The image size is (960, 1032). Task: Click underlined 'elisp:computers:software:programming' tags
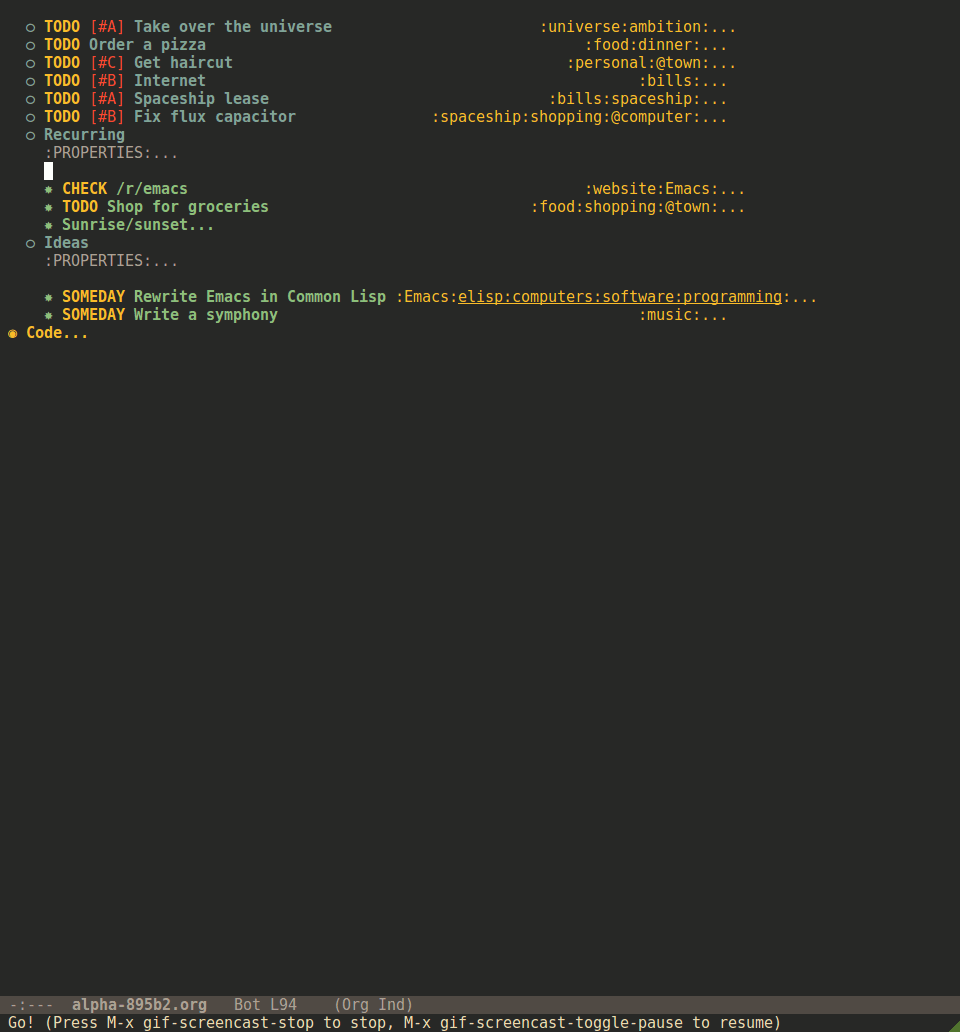click(x=620, y=297)
